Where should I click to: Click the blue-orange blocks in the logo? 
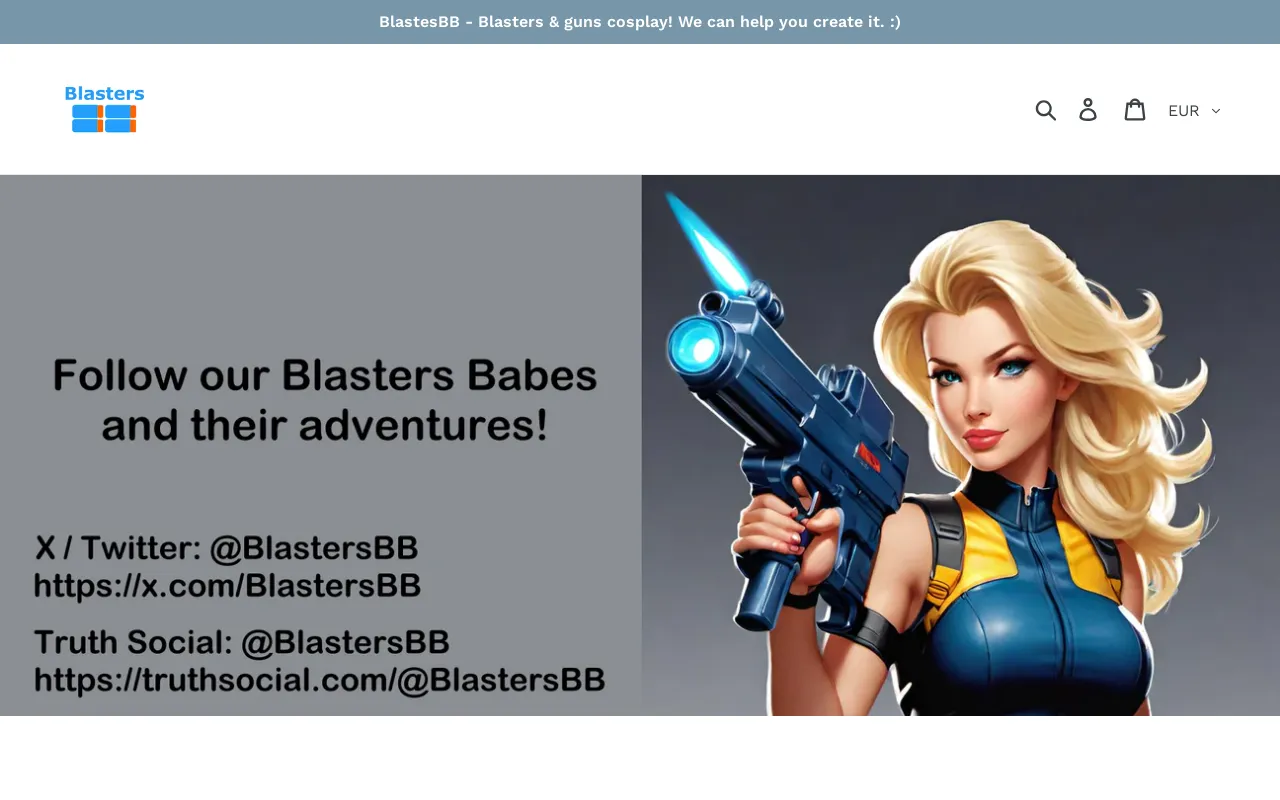pyautogui.click(x=104, y=119)
